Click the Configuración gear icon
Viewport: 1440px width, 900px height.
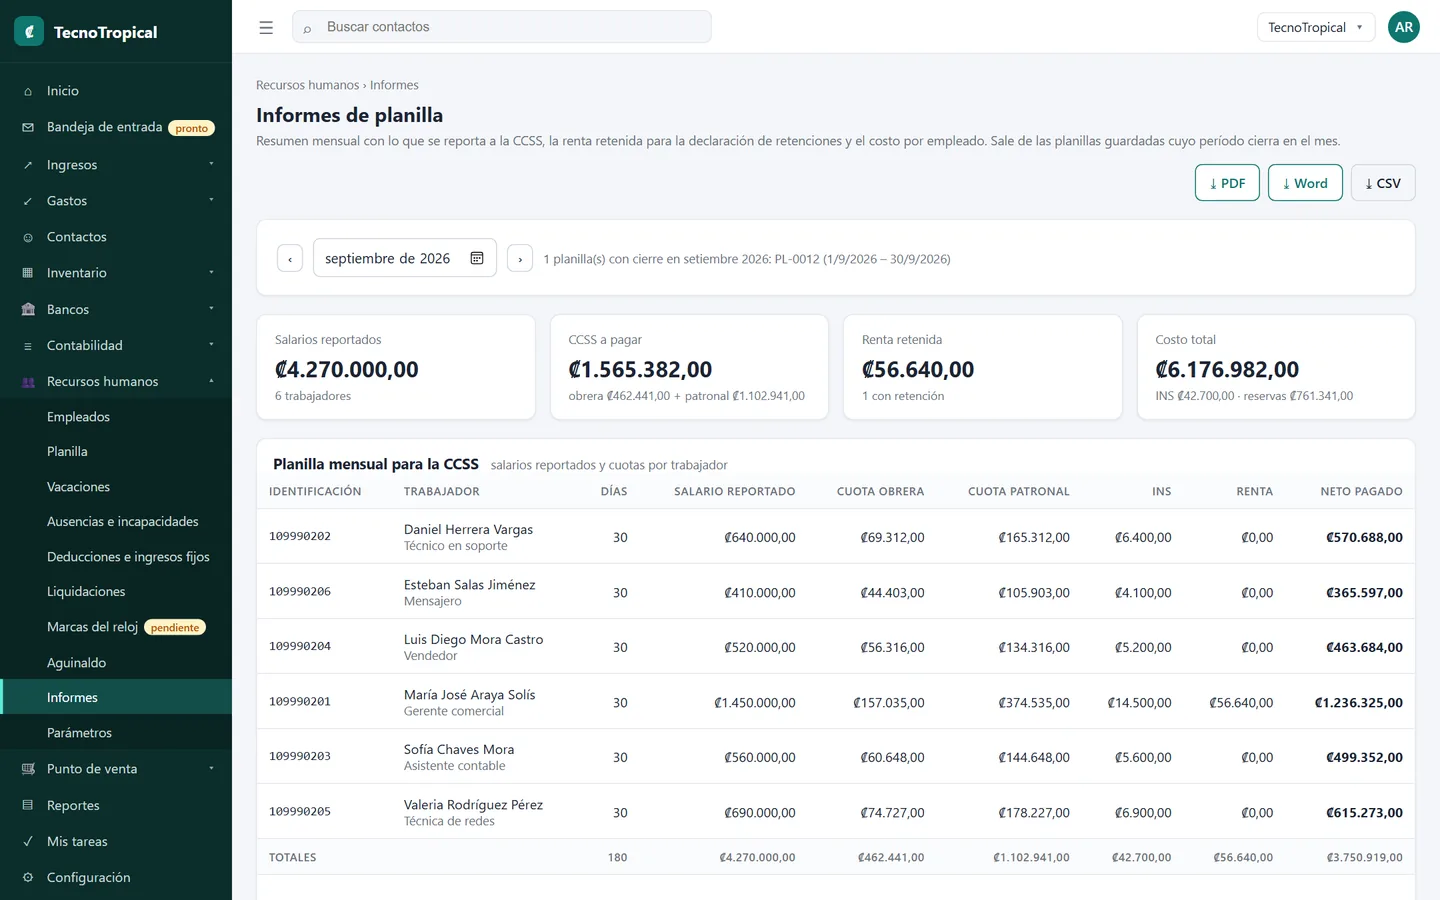coord(28,877)
